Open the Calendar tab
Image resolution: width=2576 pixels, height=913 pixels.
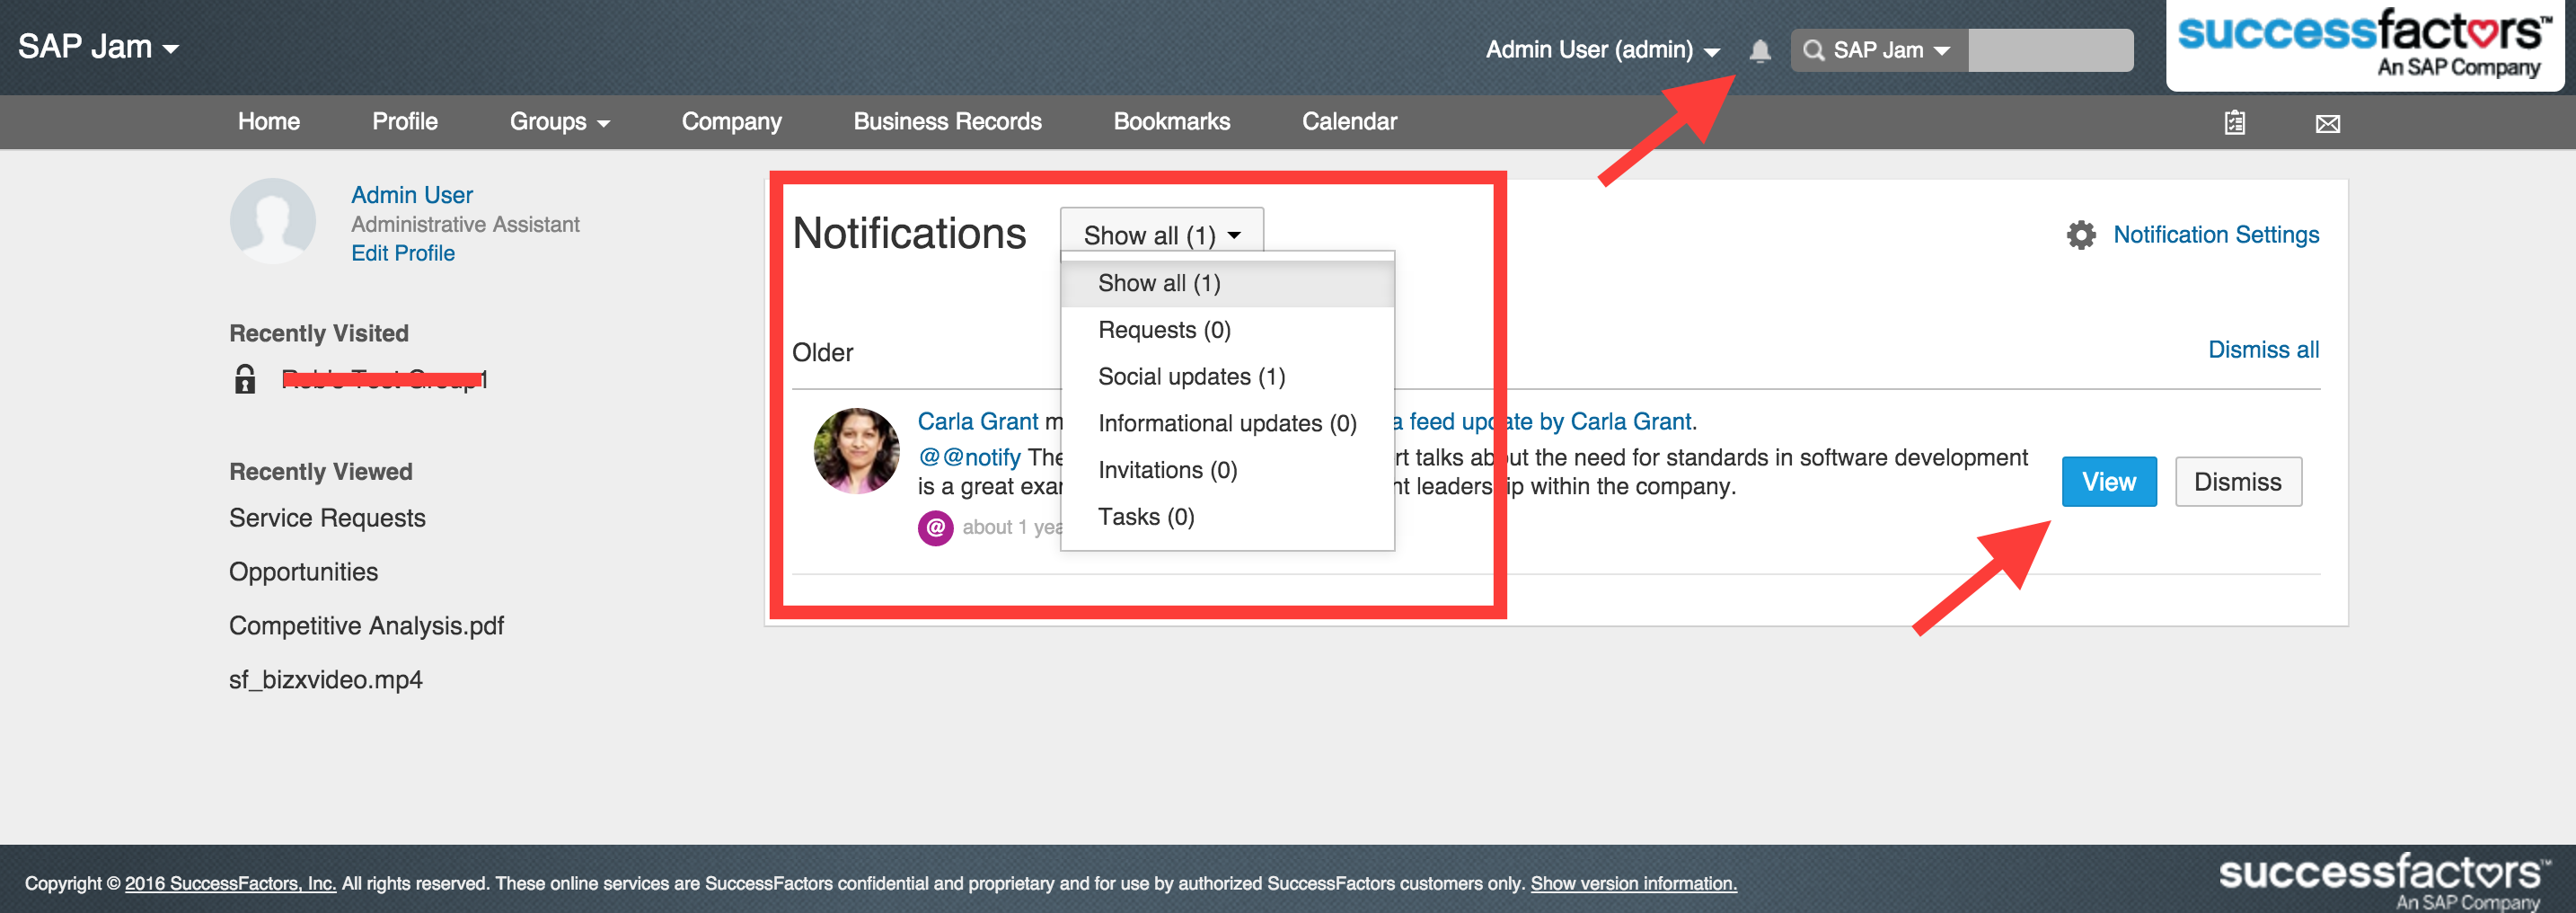tap(1349, 122)
